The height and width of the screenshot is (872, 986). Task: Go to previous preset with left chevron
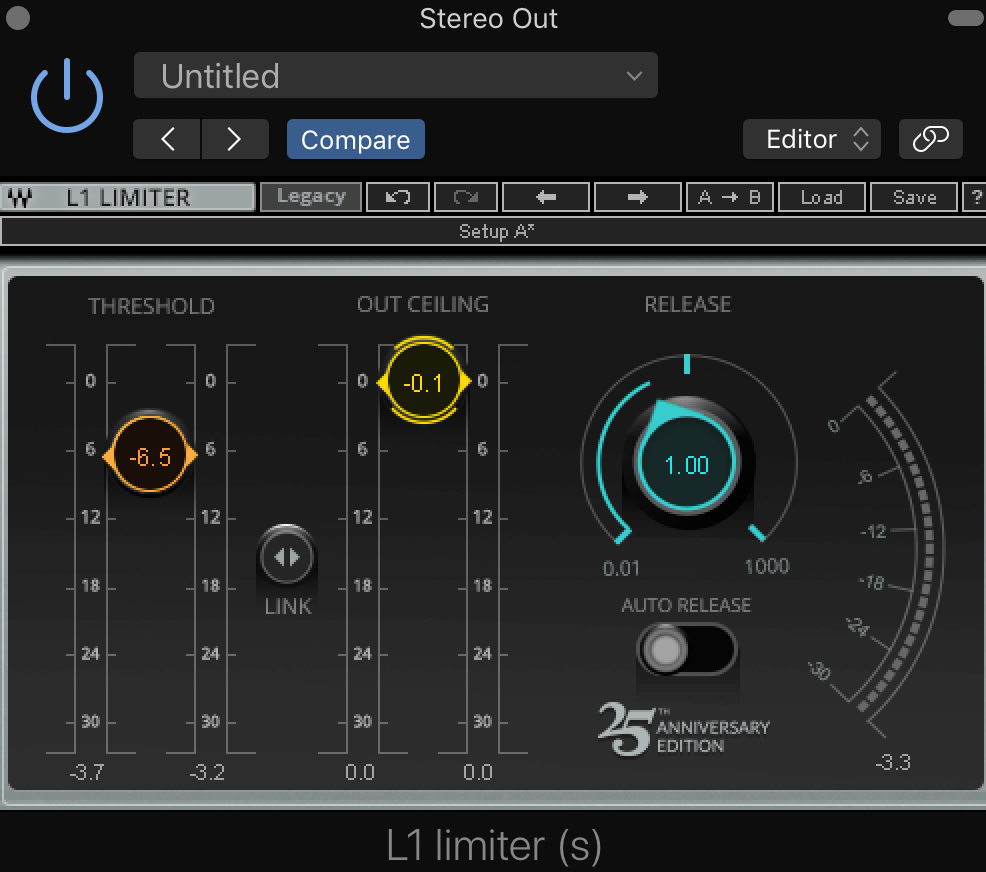coord(167,139)
